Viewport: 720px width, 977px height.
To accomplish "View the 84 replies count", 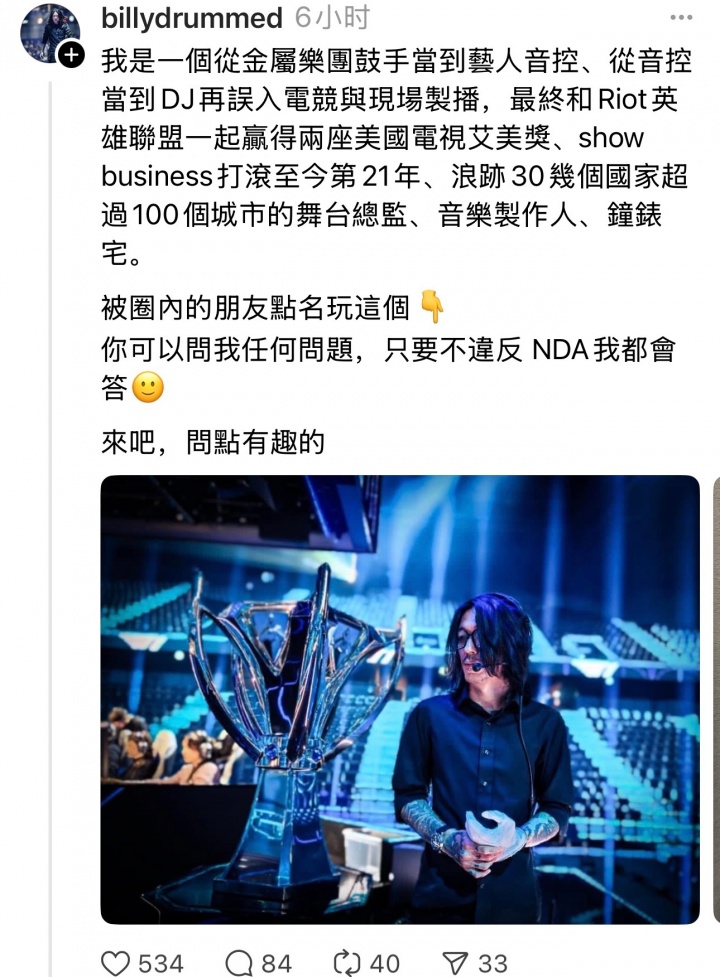I will 277,963.
